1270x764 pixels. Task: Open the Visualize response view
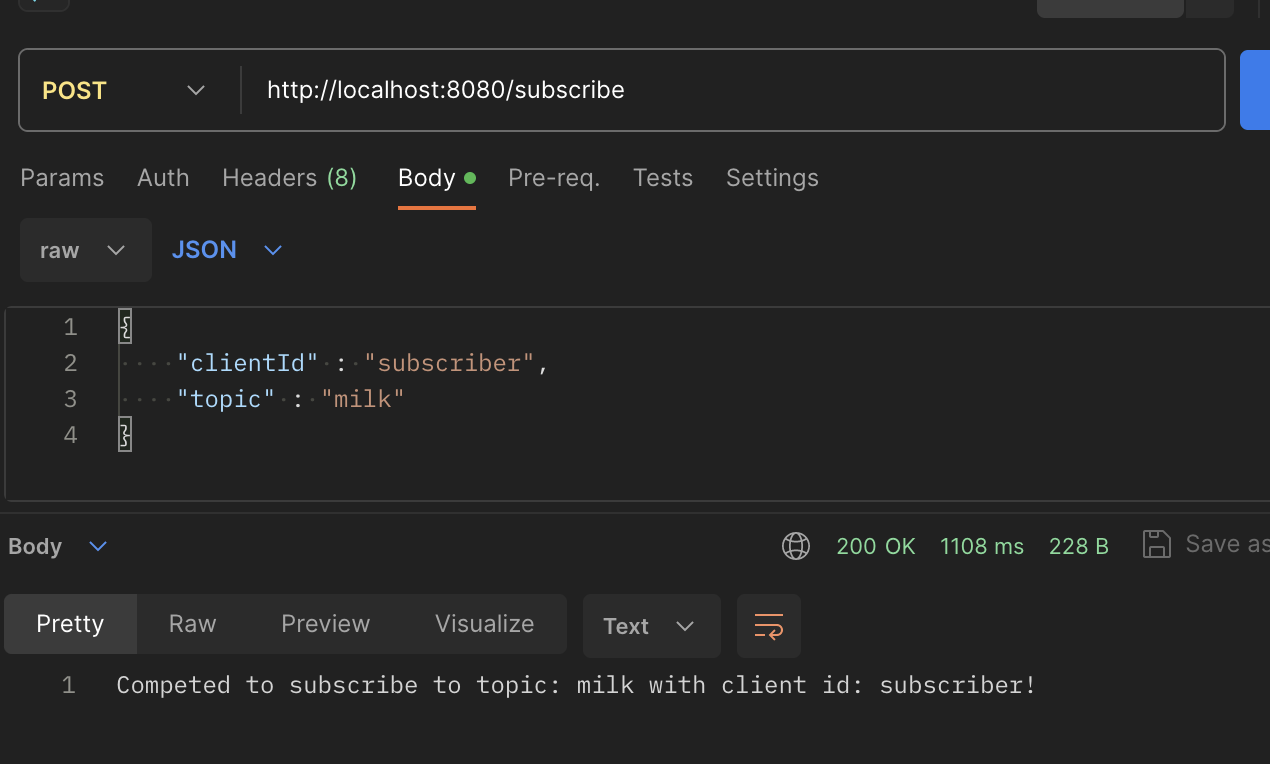484,624
